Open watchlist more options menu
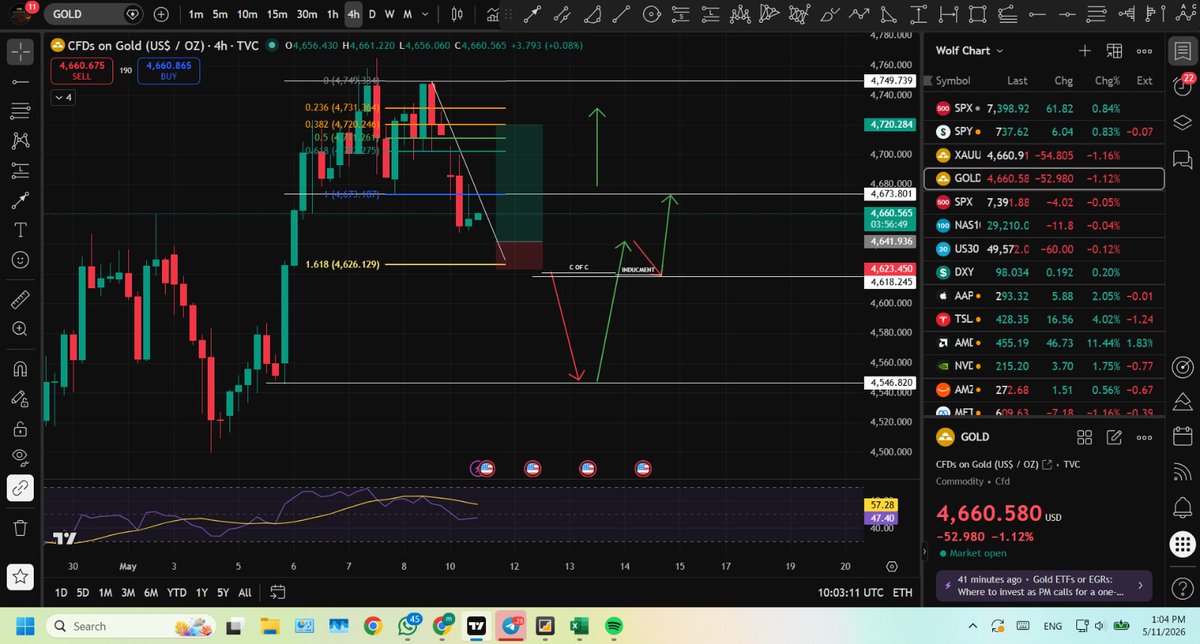The image size is (1200, 644). coord(1144,51)
